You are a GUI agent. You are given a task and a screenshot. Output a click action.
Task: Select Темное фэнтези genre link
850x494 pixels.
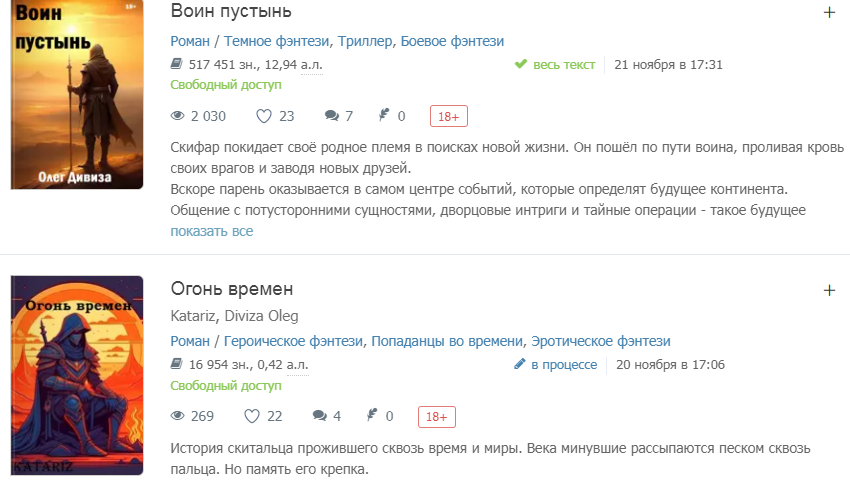point(277,41)
